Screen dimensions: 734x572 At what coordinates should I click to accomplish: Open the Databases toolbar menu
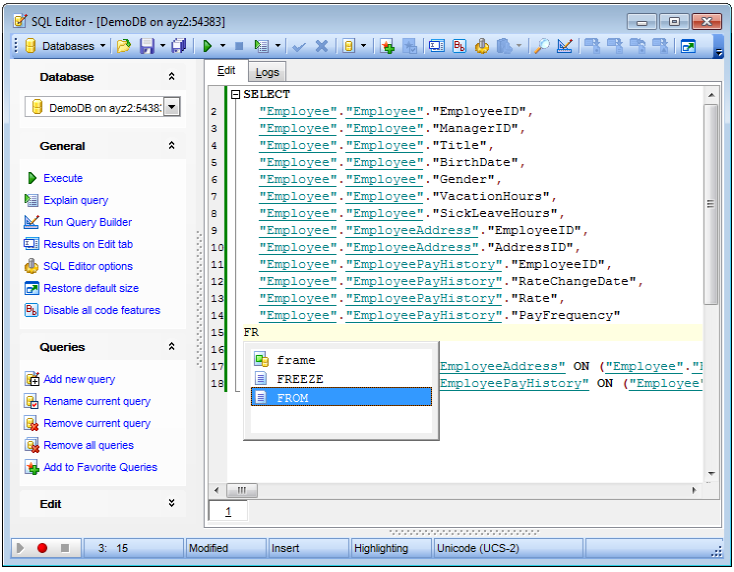(x=65, y=46)
